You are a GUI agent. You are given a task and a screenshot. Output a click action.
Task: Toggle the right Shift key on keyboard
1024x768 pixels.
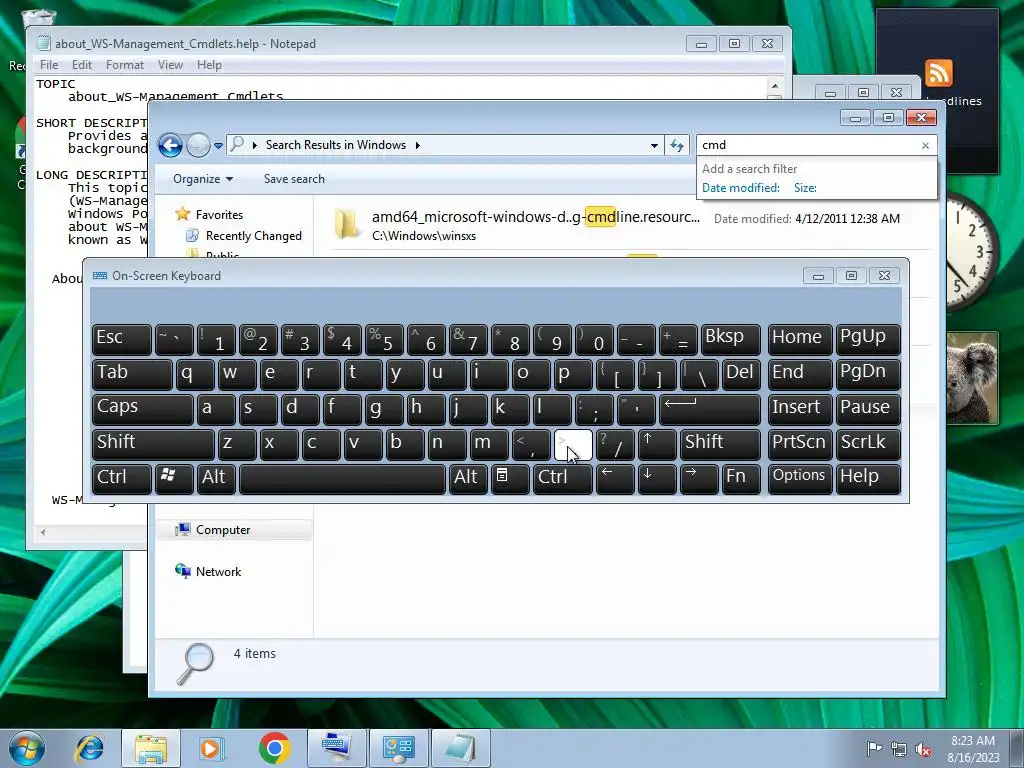point(720,444)
